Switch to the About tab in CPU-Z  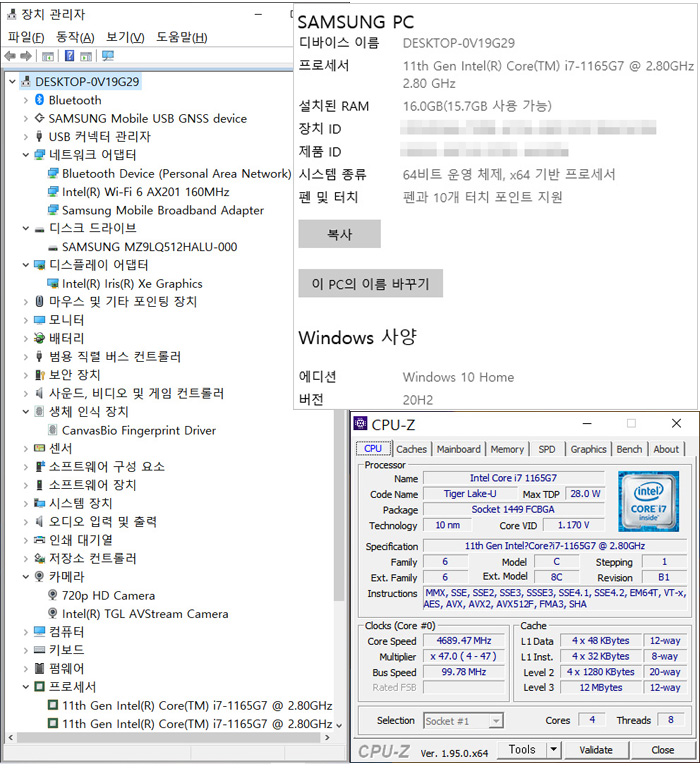[x=666, y=449]
